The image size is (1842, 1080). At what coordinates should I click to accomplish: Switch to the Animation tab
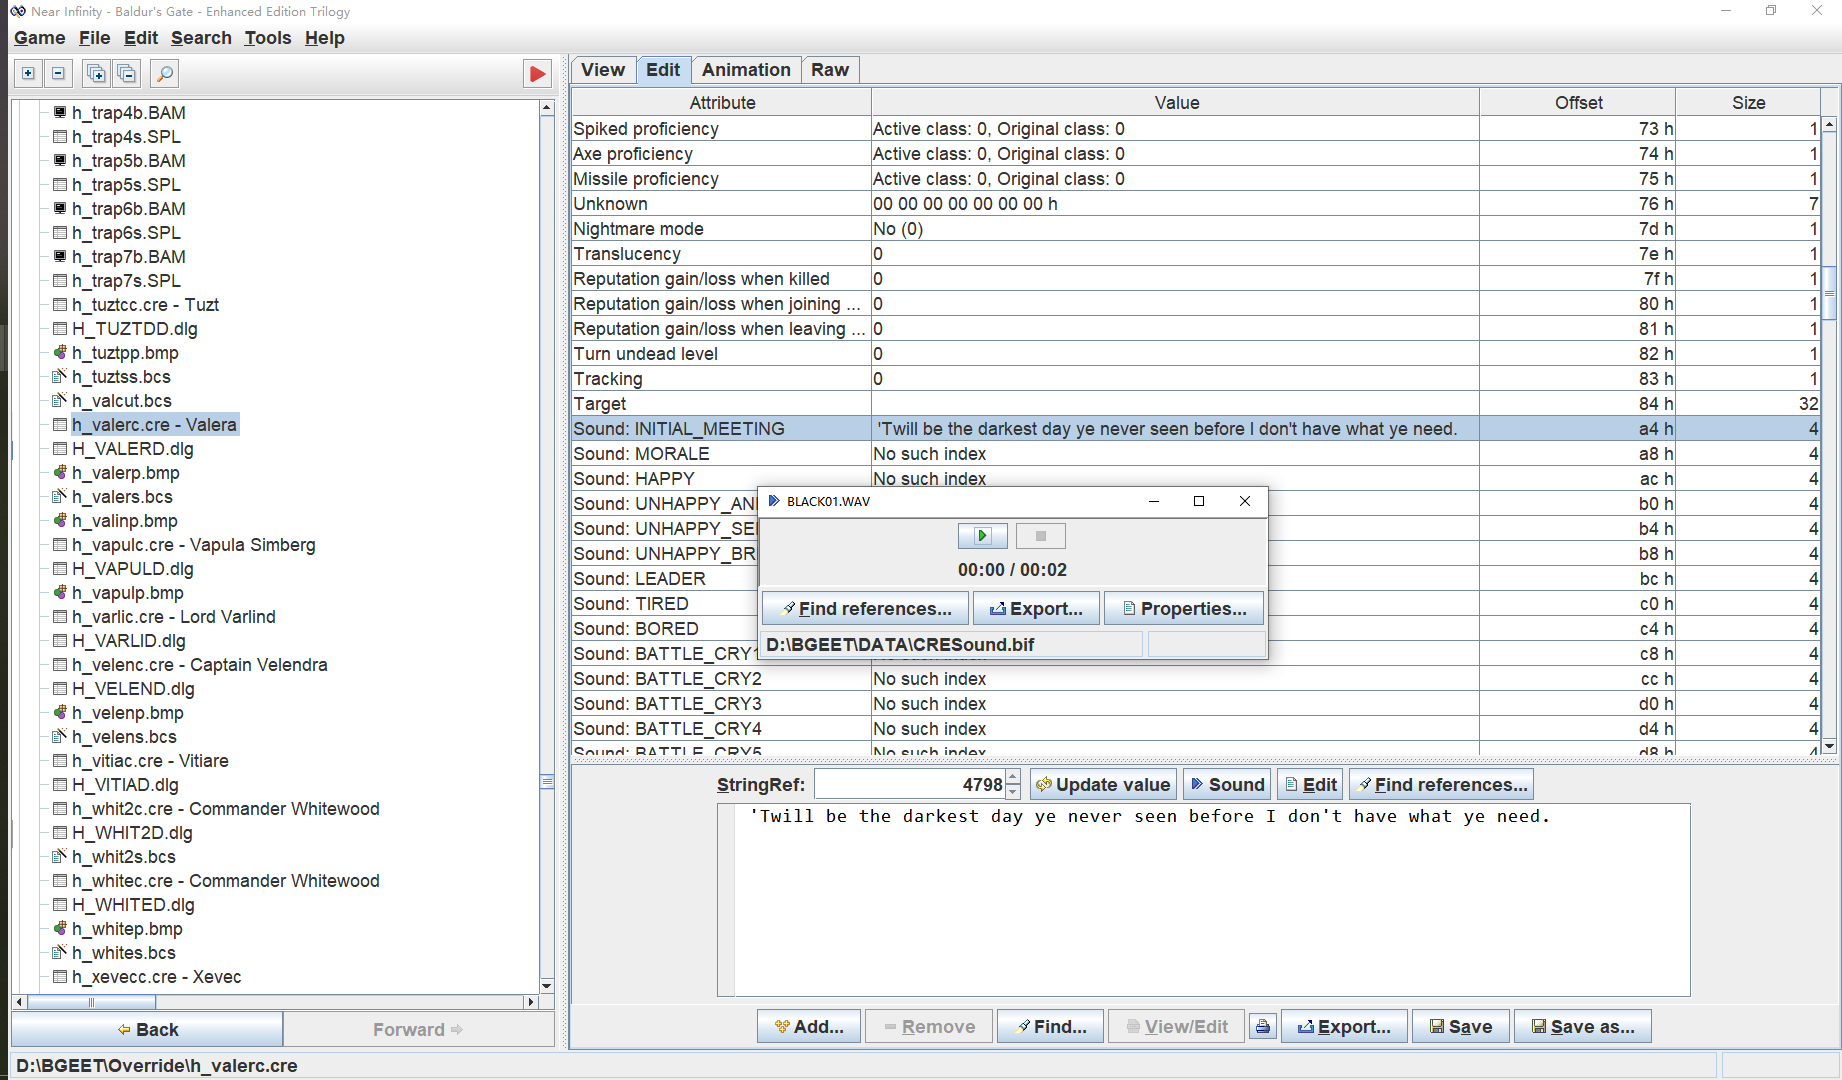(746, 70)
